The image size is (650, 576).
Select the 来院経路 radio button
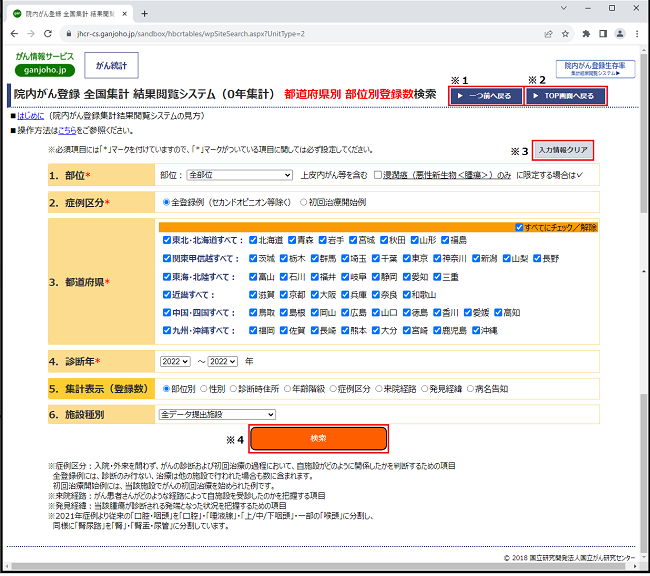(x=378, y=389)
